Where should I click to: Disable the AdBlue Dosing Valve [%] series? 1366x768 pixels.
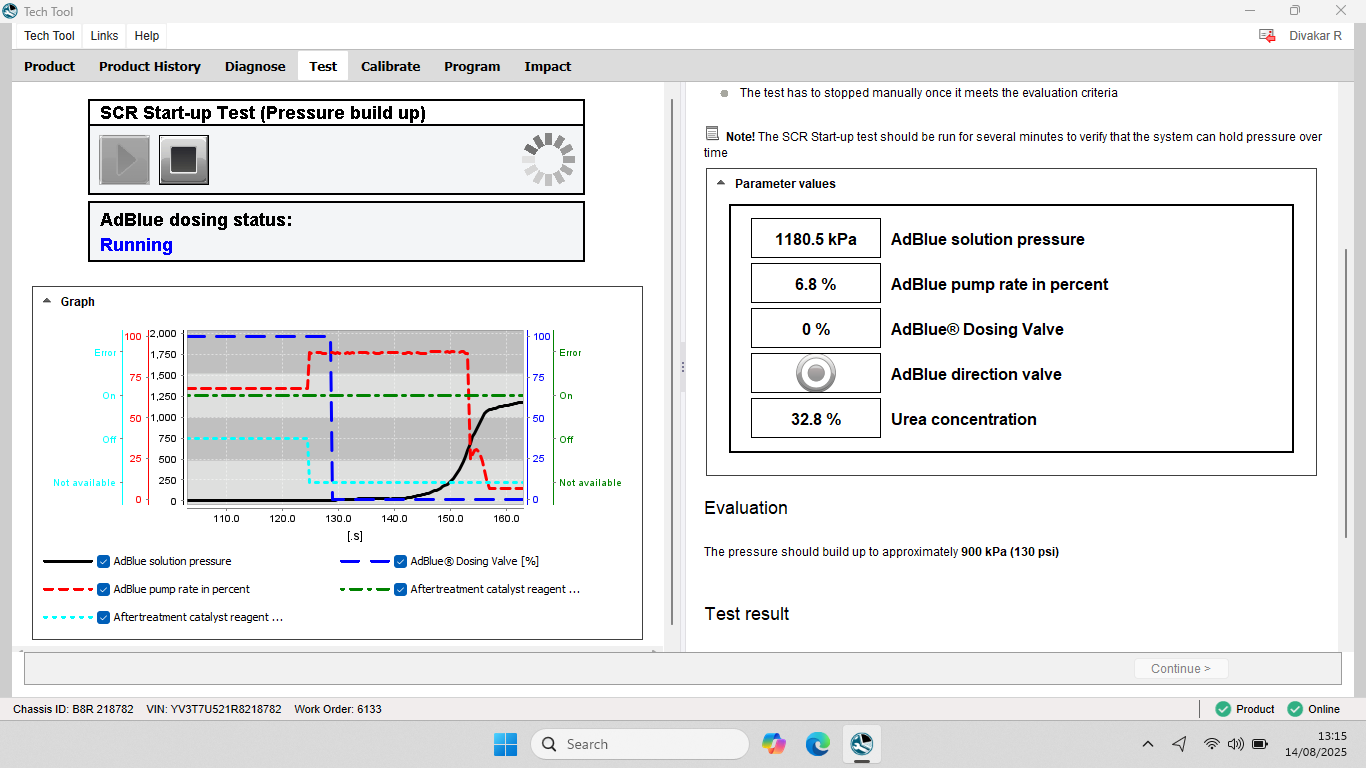(400, 561)
